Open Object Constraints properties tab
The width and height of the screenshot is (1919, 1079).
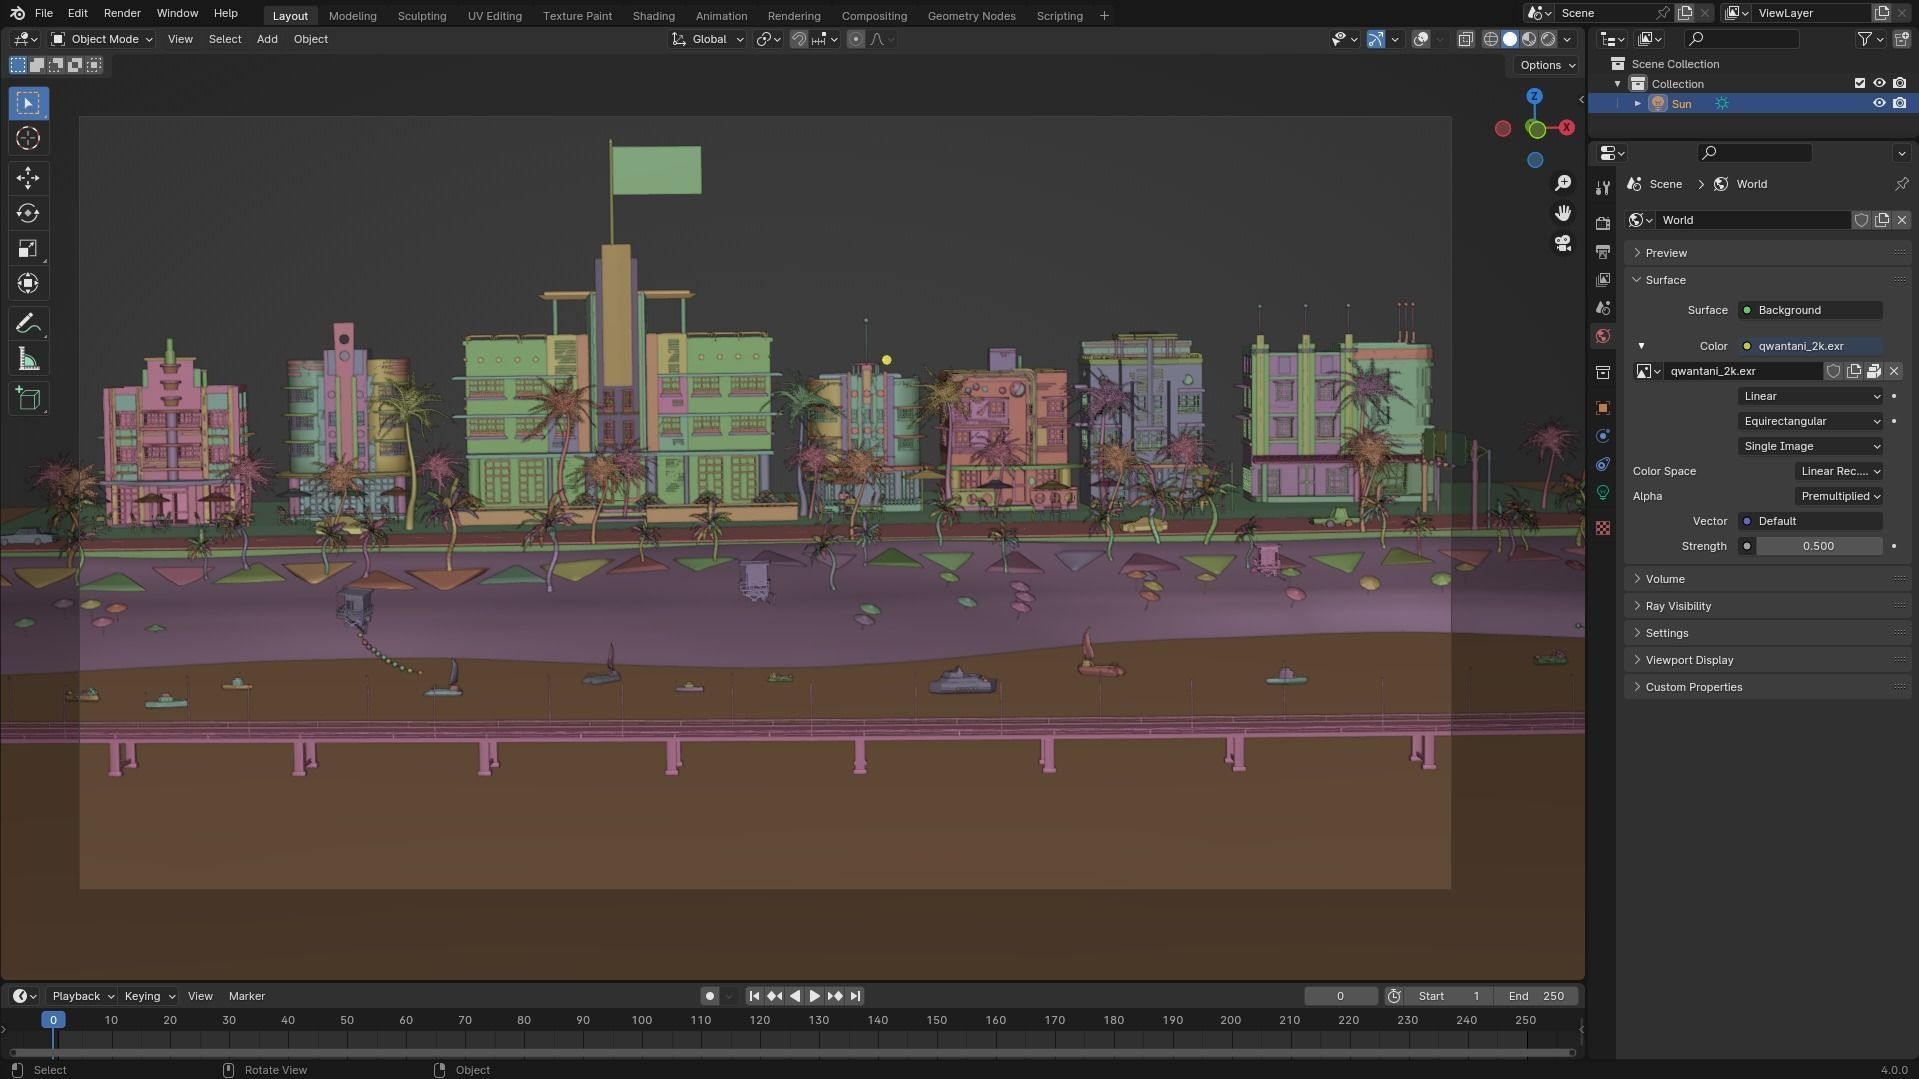(x=1603, y=464)
